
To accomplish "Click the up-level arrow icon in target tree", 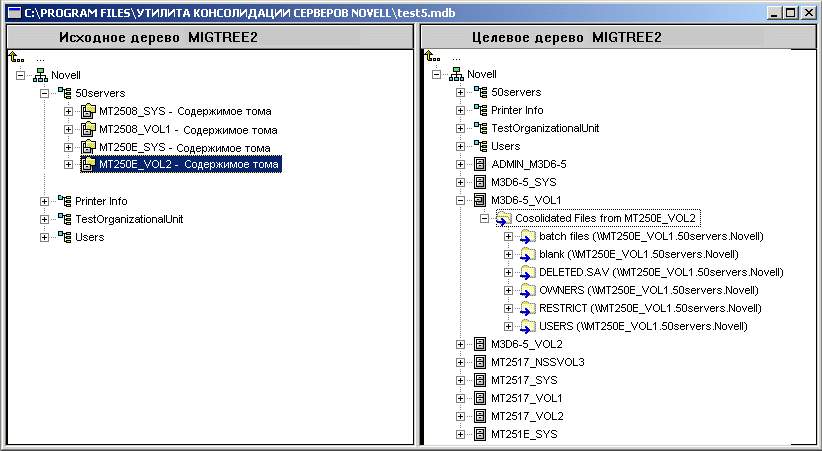I will [x=432, y=56].
